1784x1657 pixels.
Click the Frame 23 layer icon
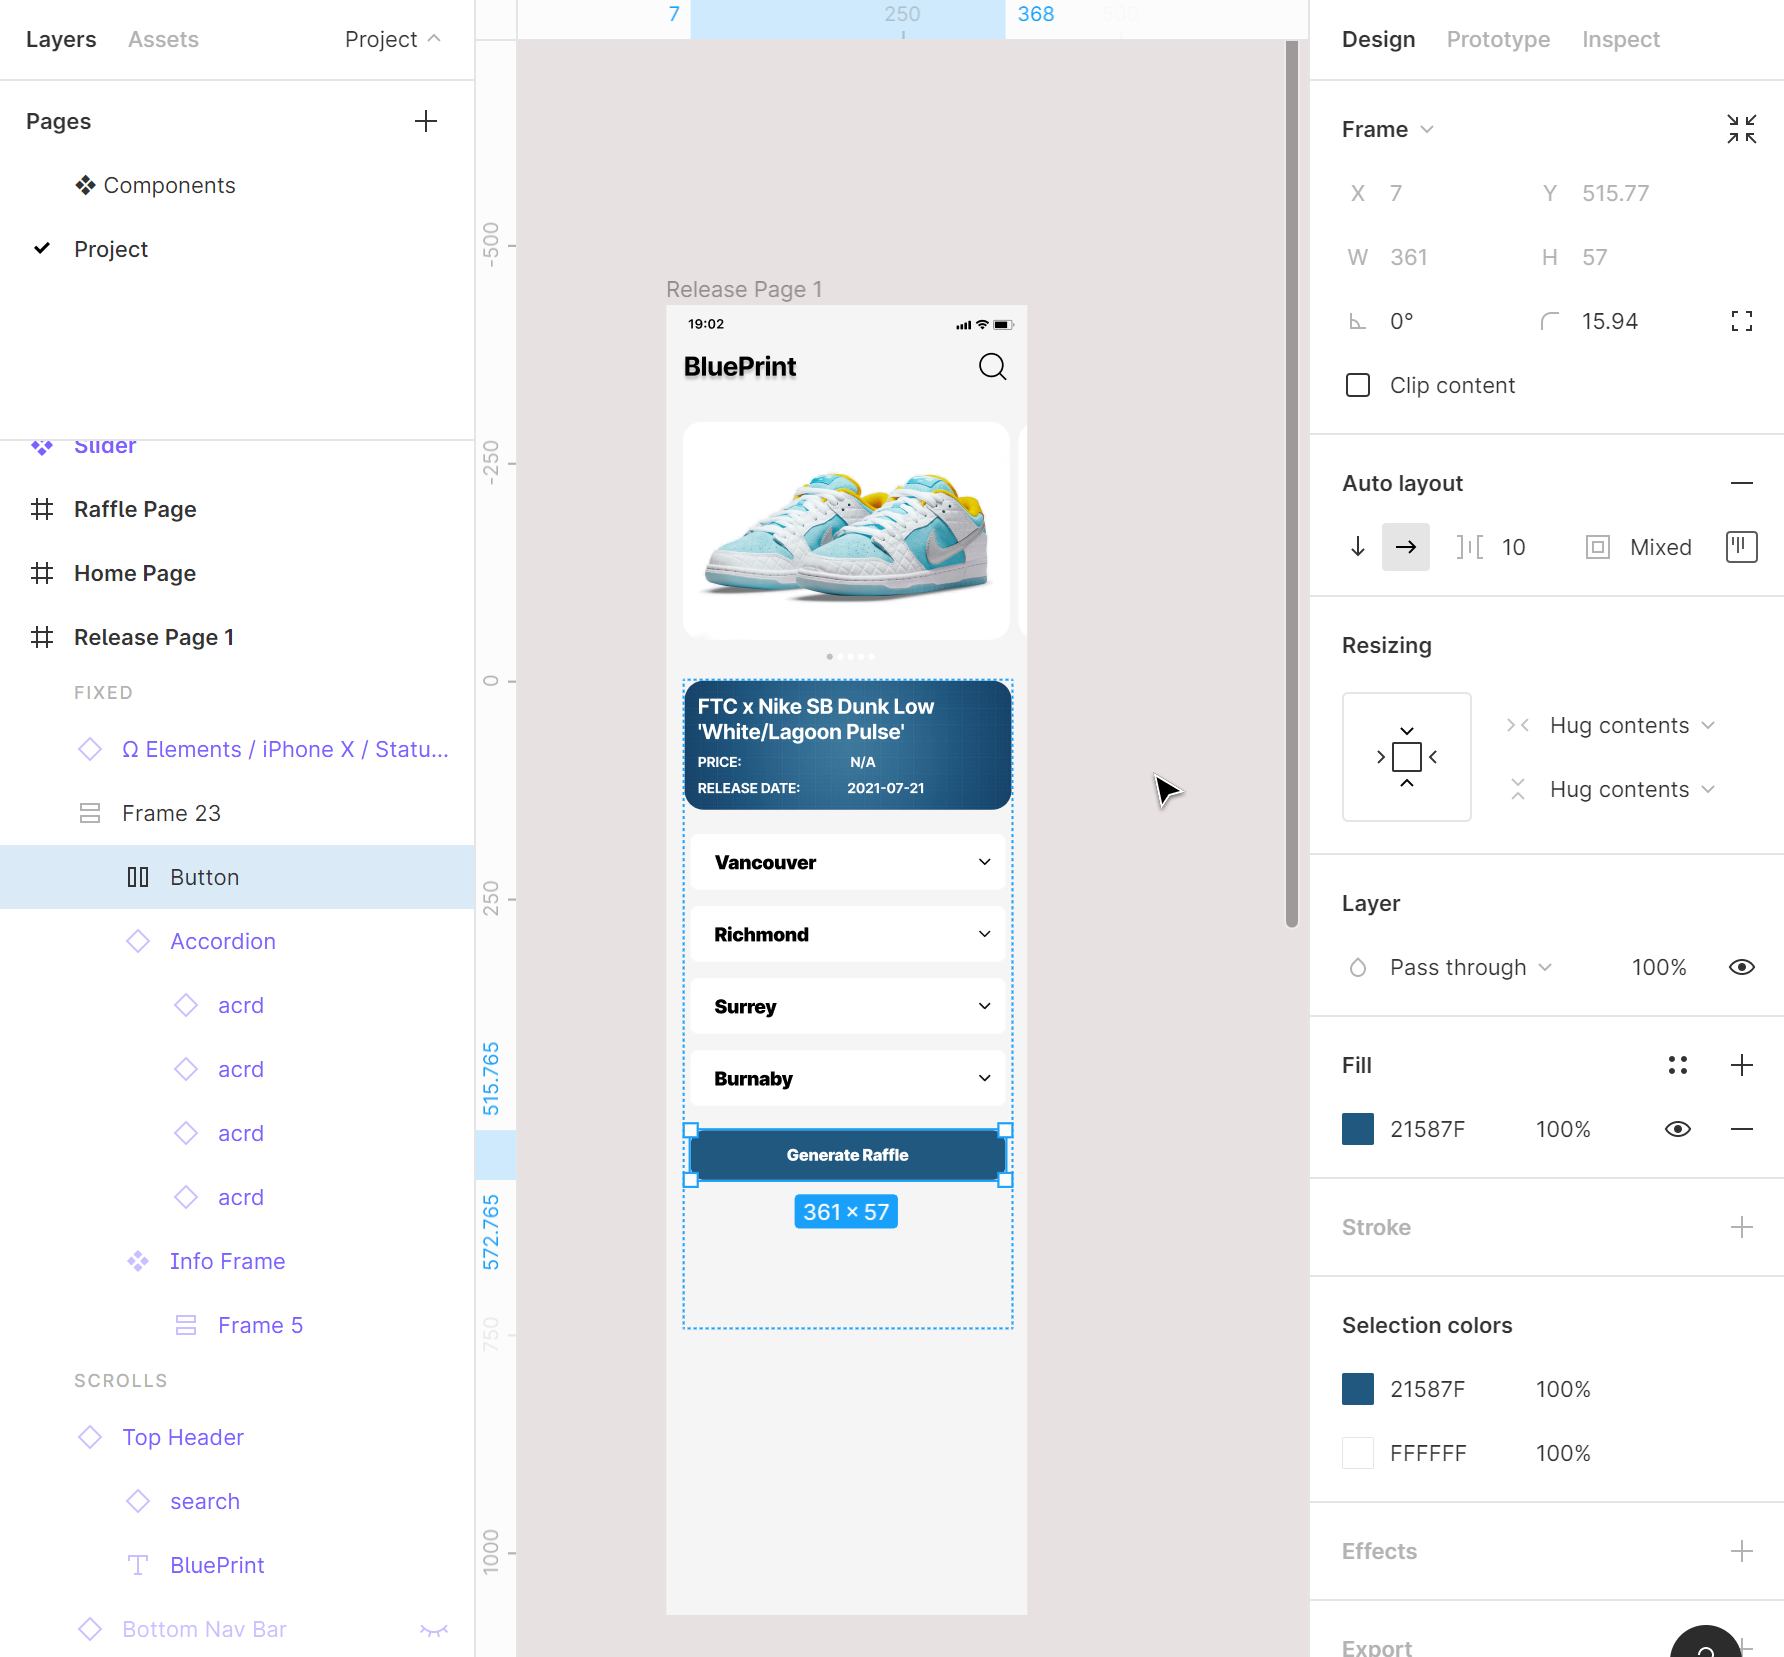pos(90,813)
